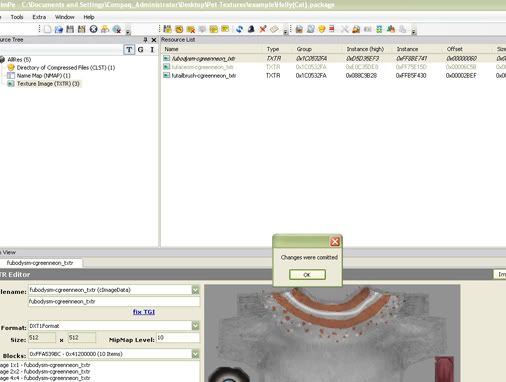
Task: Toggle the G sort button in Resource Tree
Action: pyautogui.click(x=141, y=50)
